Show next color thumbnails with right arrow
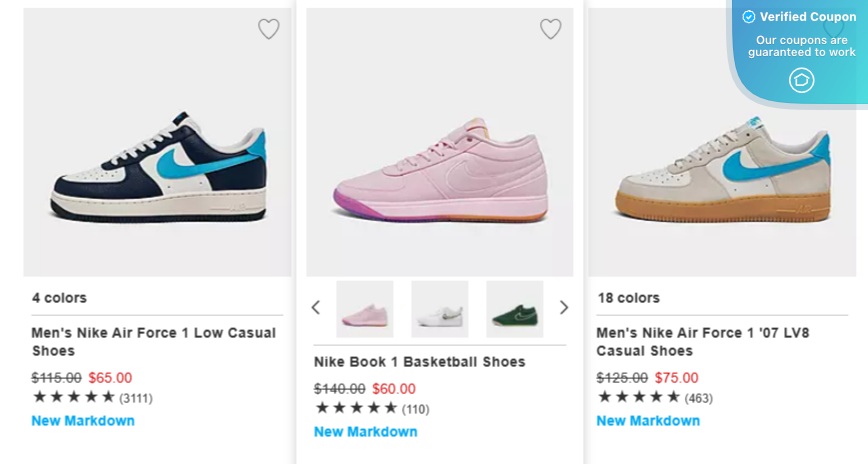The image size is (868, 464). click(563, 308)
